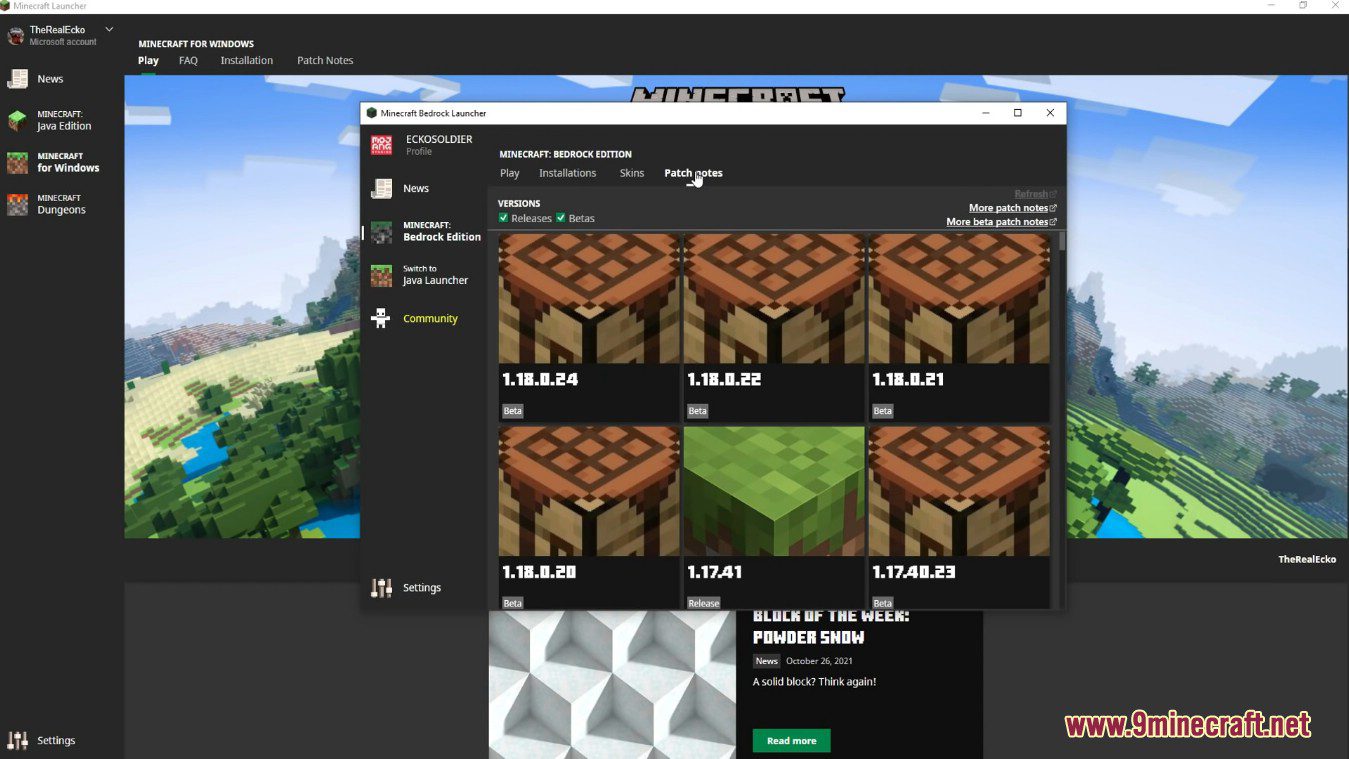Open 1.18.0.21 beta patch notes card
This screenshot has width=1349, height=759.
click(959, 327)
